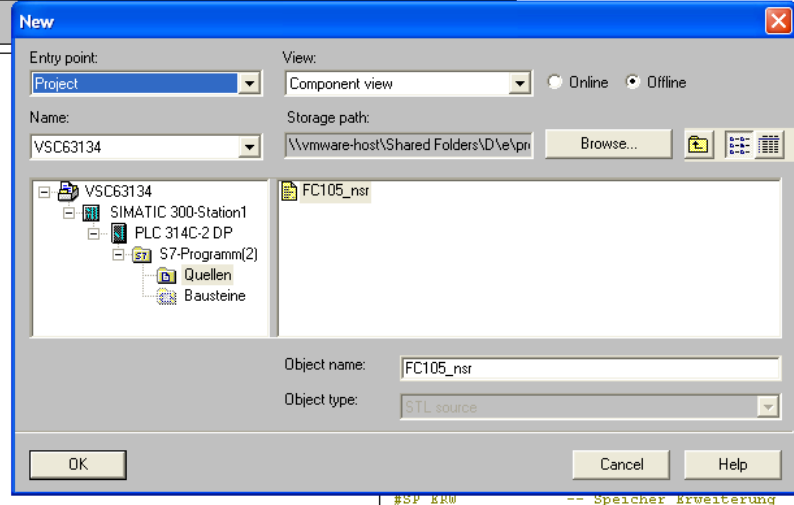Click the PLC 314C-2 DP icon

119,234
